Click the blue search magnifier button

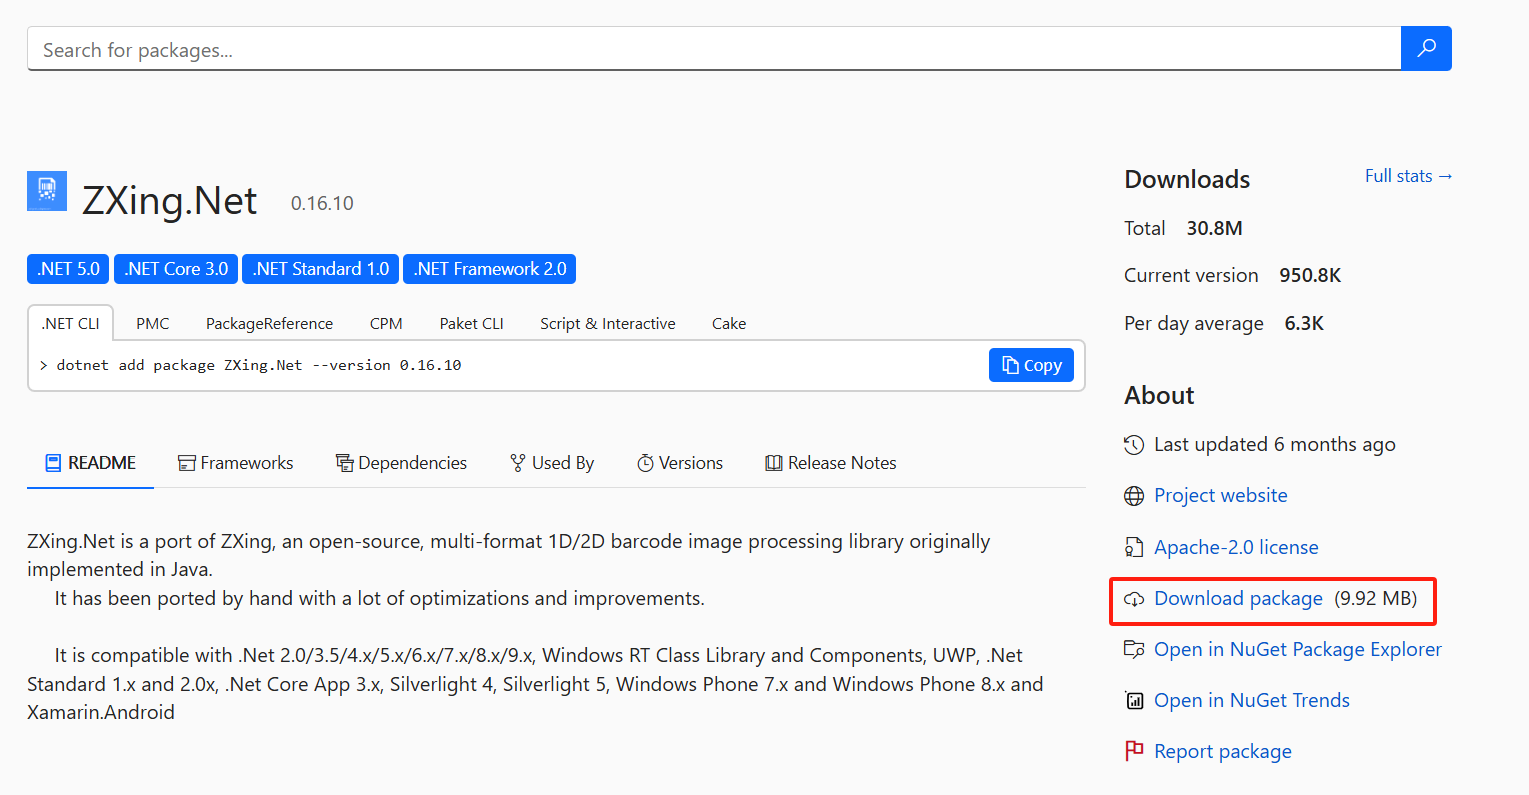coord(1426,48)
